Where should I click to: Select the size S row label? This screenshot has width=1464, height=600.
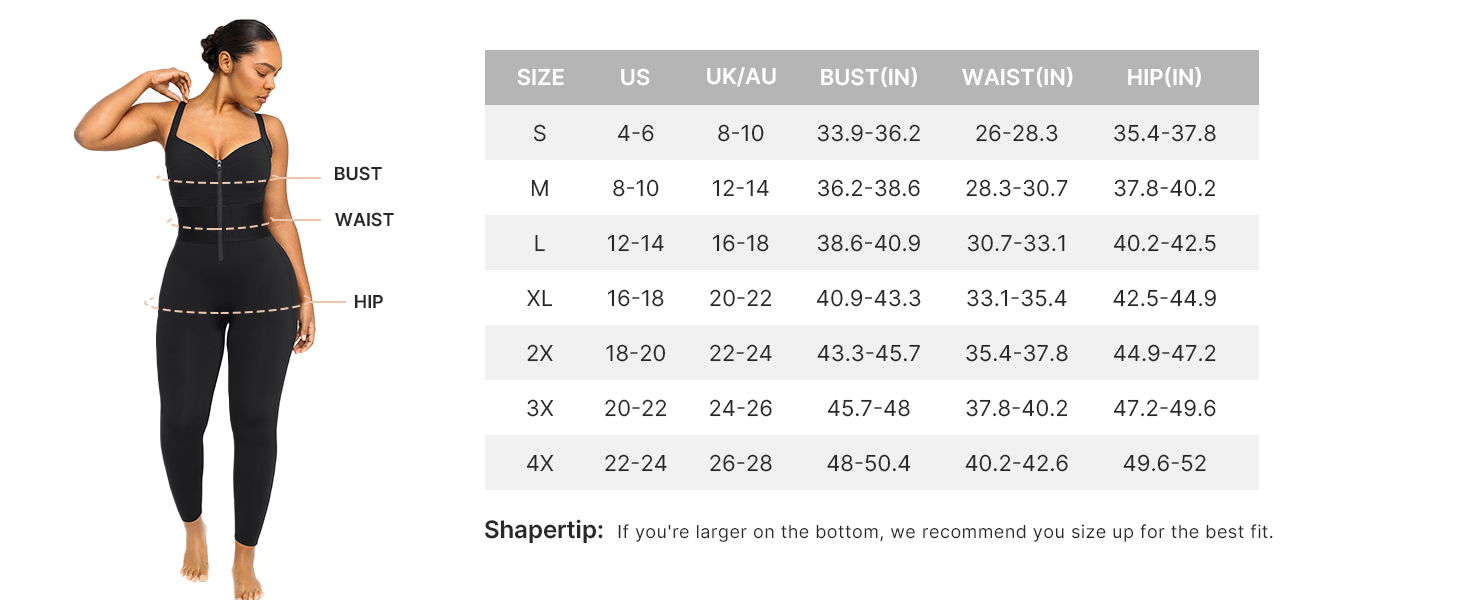tap(540, 133)
